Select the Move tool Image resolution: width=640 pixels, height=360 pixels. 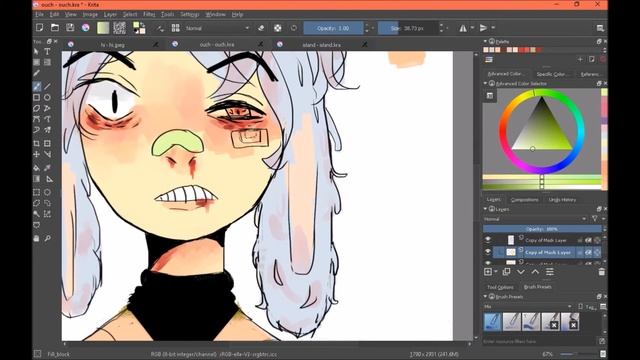coord(36,154)
